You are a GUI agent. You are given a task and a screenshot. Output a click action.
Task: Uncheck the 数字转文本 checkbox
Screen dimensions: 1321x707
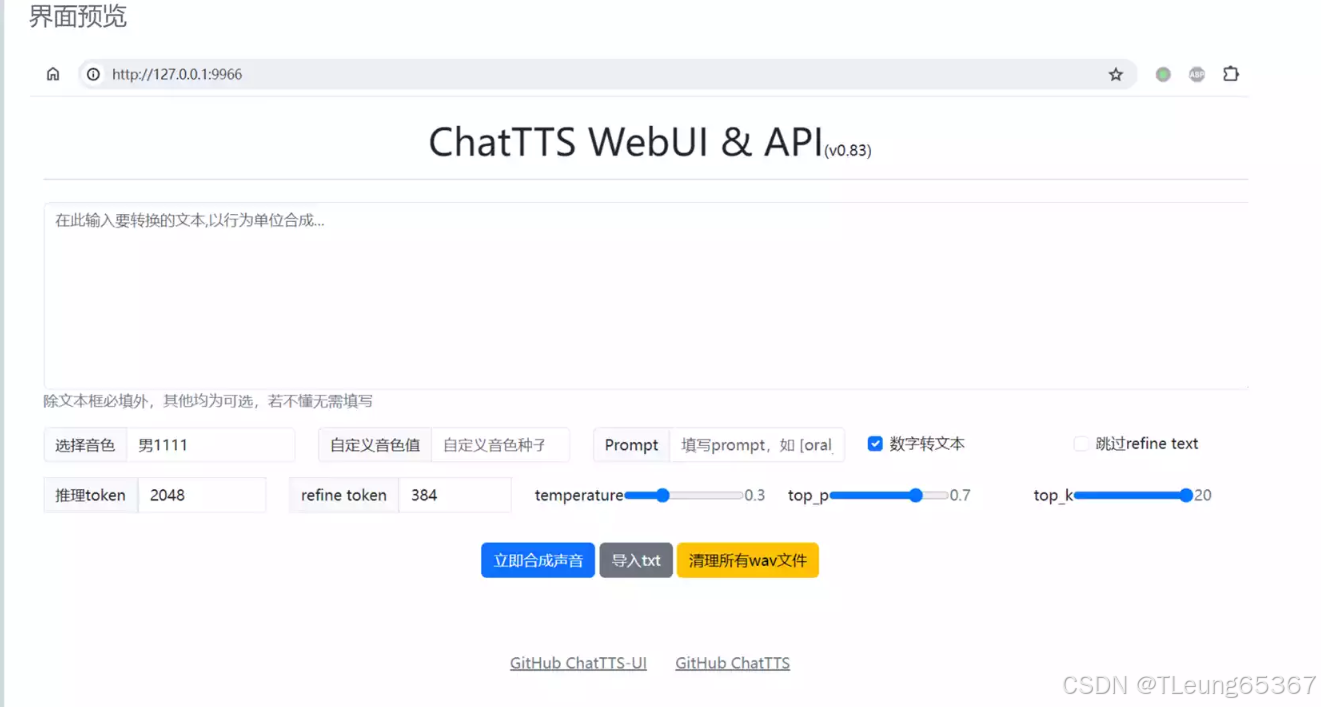(875, 444)
